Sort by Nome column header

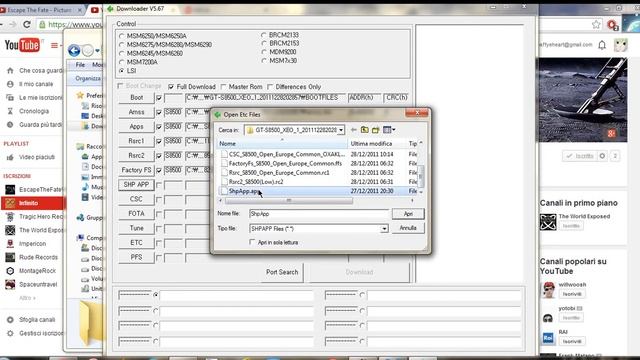(282, 144)
